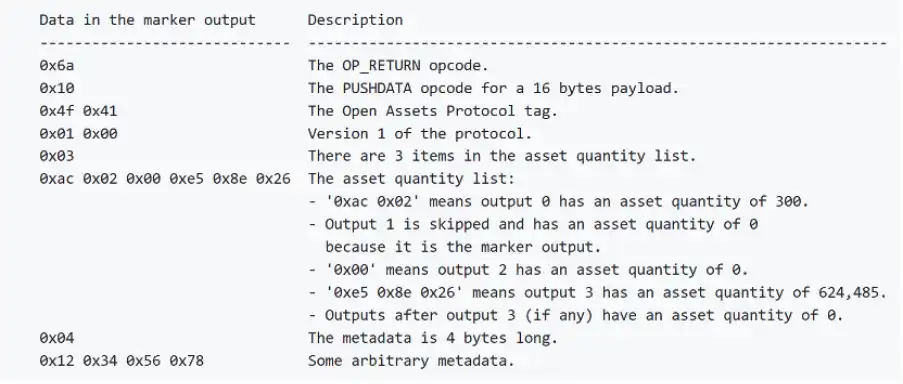Select the '0x01 0x00' version bytes
This screenshot has width=903, height=384.
78,134
